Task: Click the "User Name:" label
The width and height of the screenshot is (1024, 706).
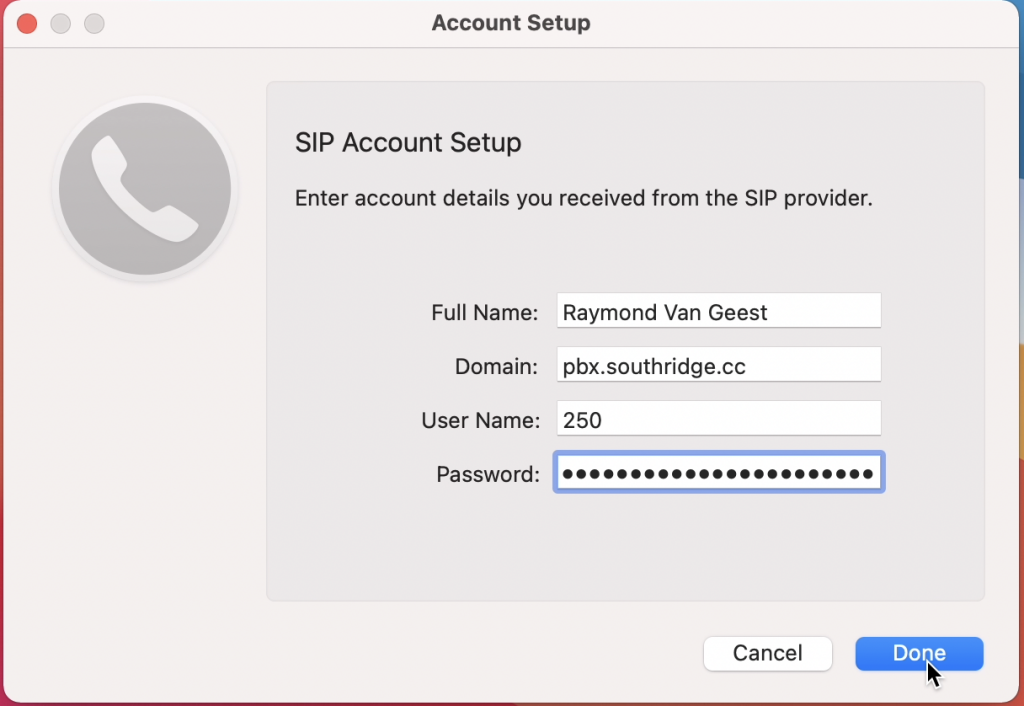Action: click(x=480, y=421)
